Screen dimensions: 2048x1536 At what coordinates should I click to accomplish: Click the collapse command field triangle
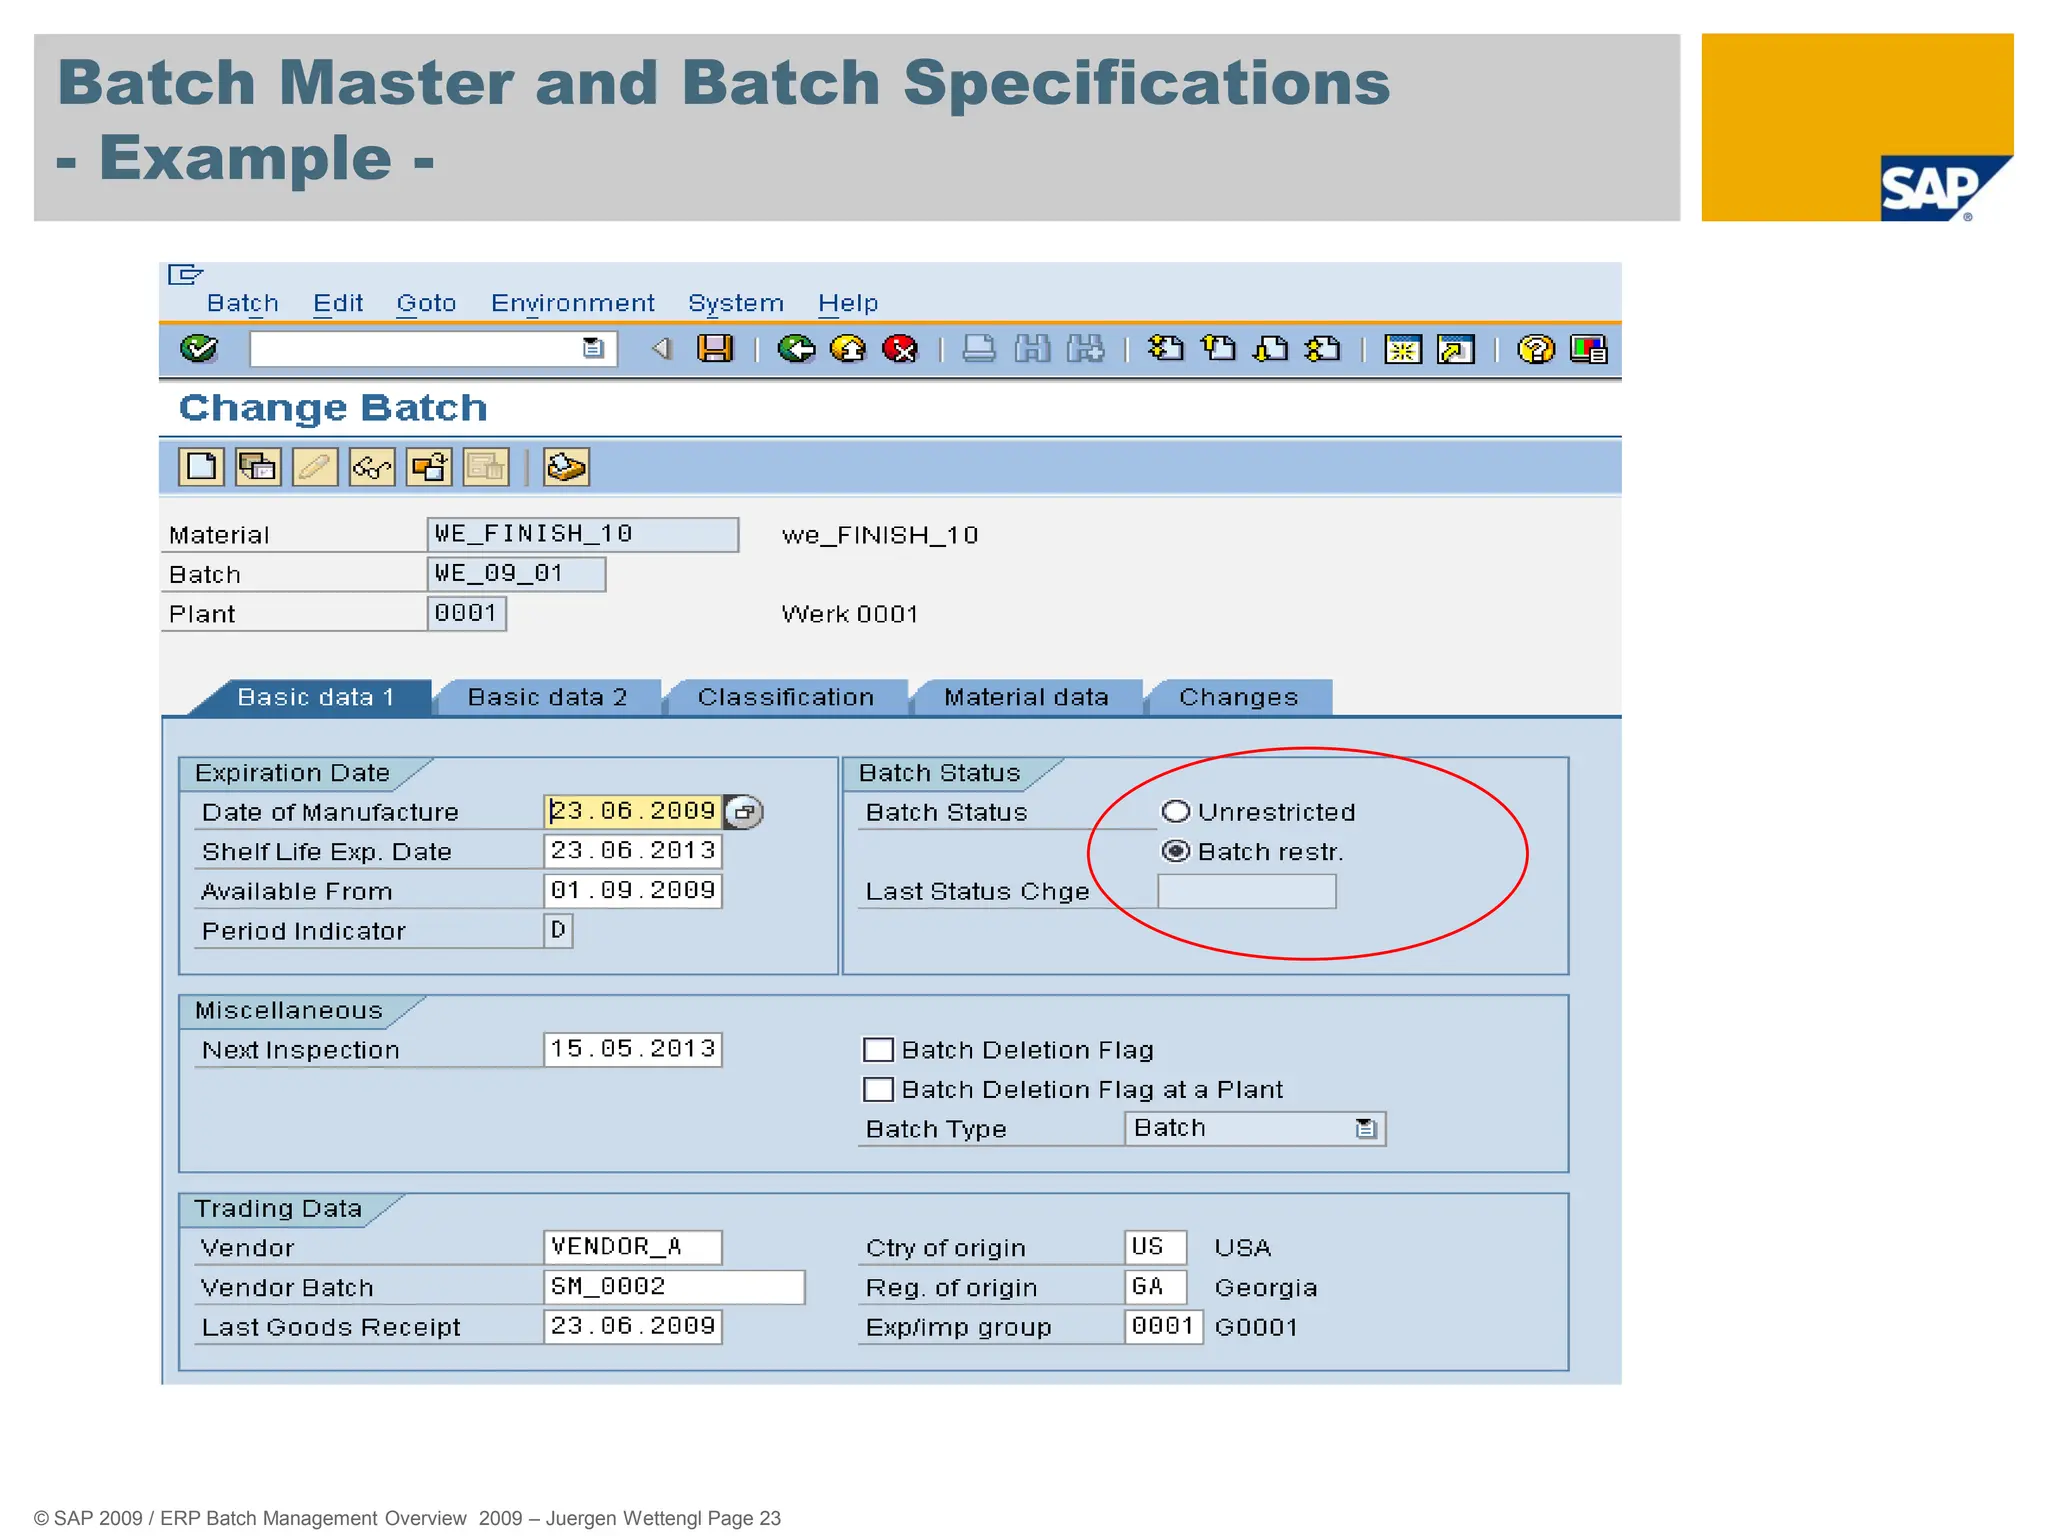click(x=661, y=349)
